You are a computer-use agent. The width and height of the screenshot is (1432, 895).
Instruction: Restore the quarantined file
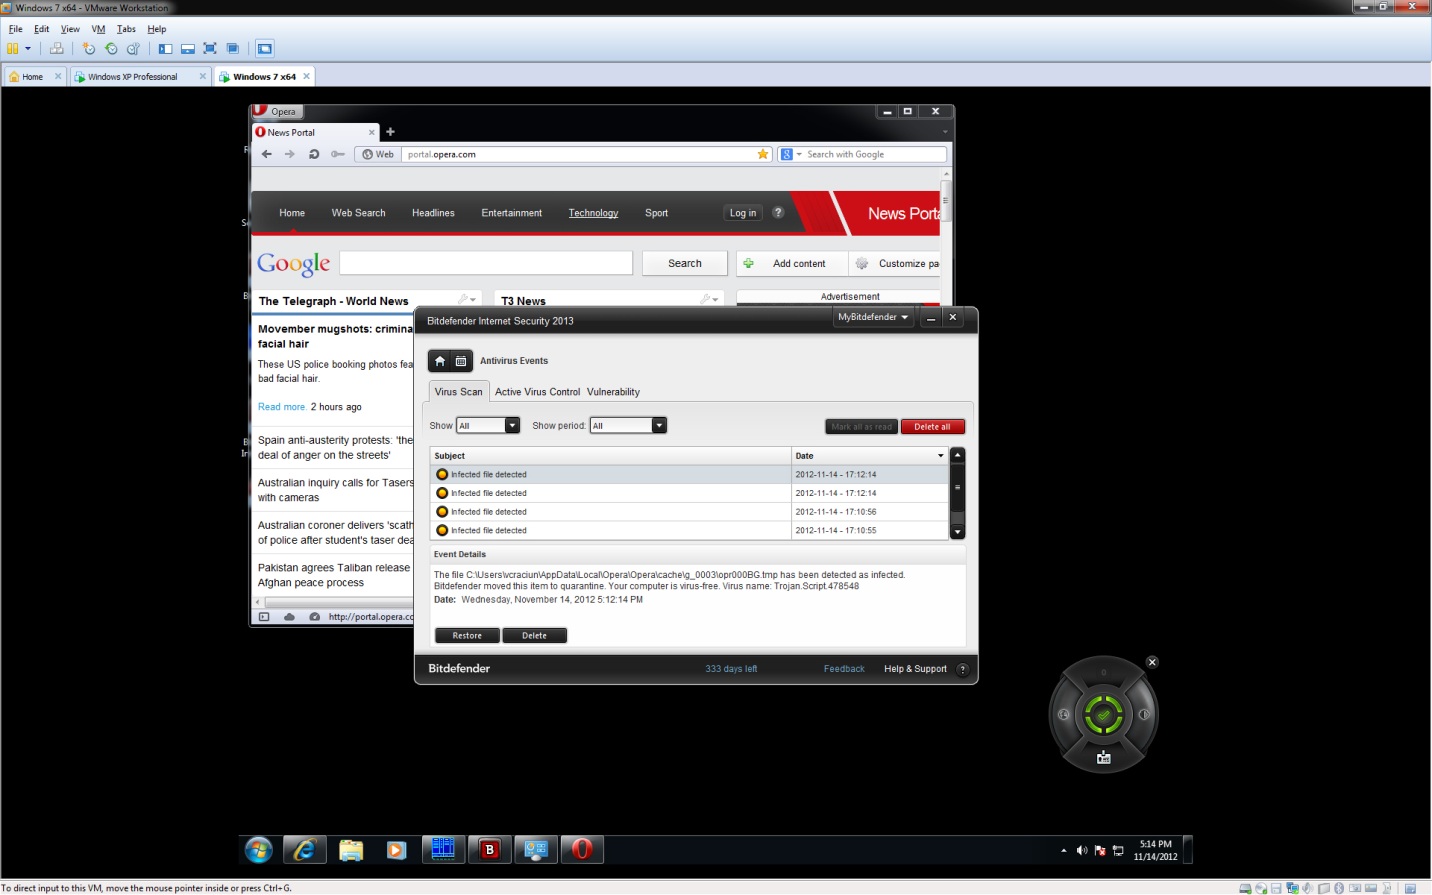click(467, 636)
